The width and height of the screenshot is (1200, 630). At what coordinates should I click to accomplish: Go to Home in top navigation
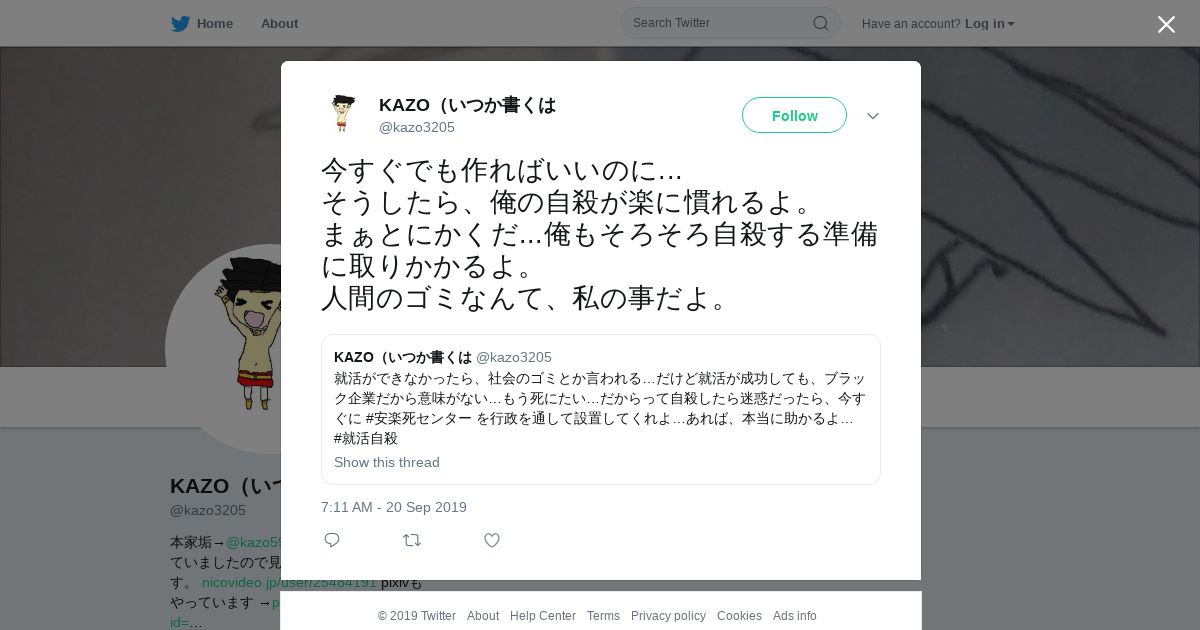[x=214, y=23]
